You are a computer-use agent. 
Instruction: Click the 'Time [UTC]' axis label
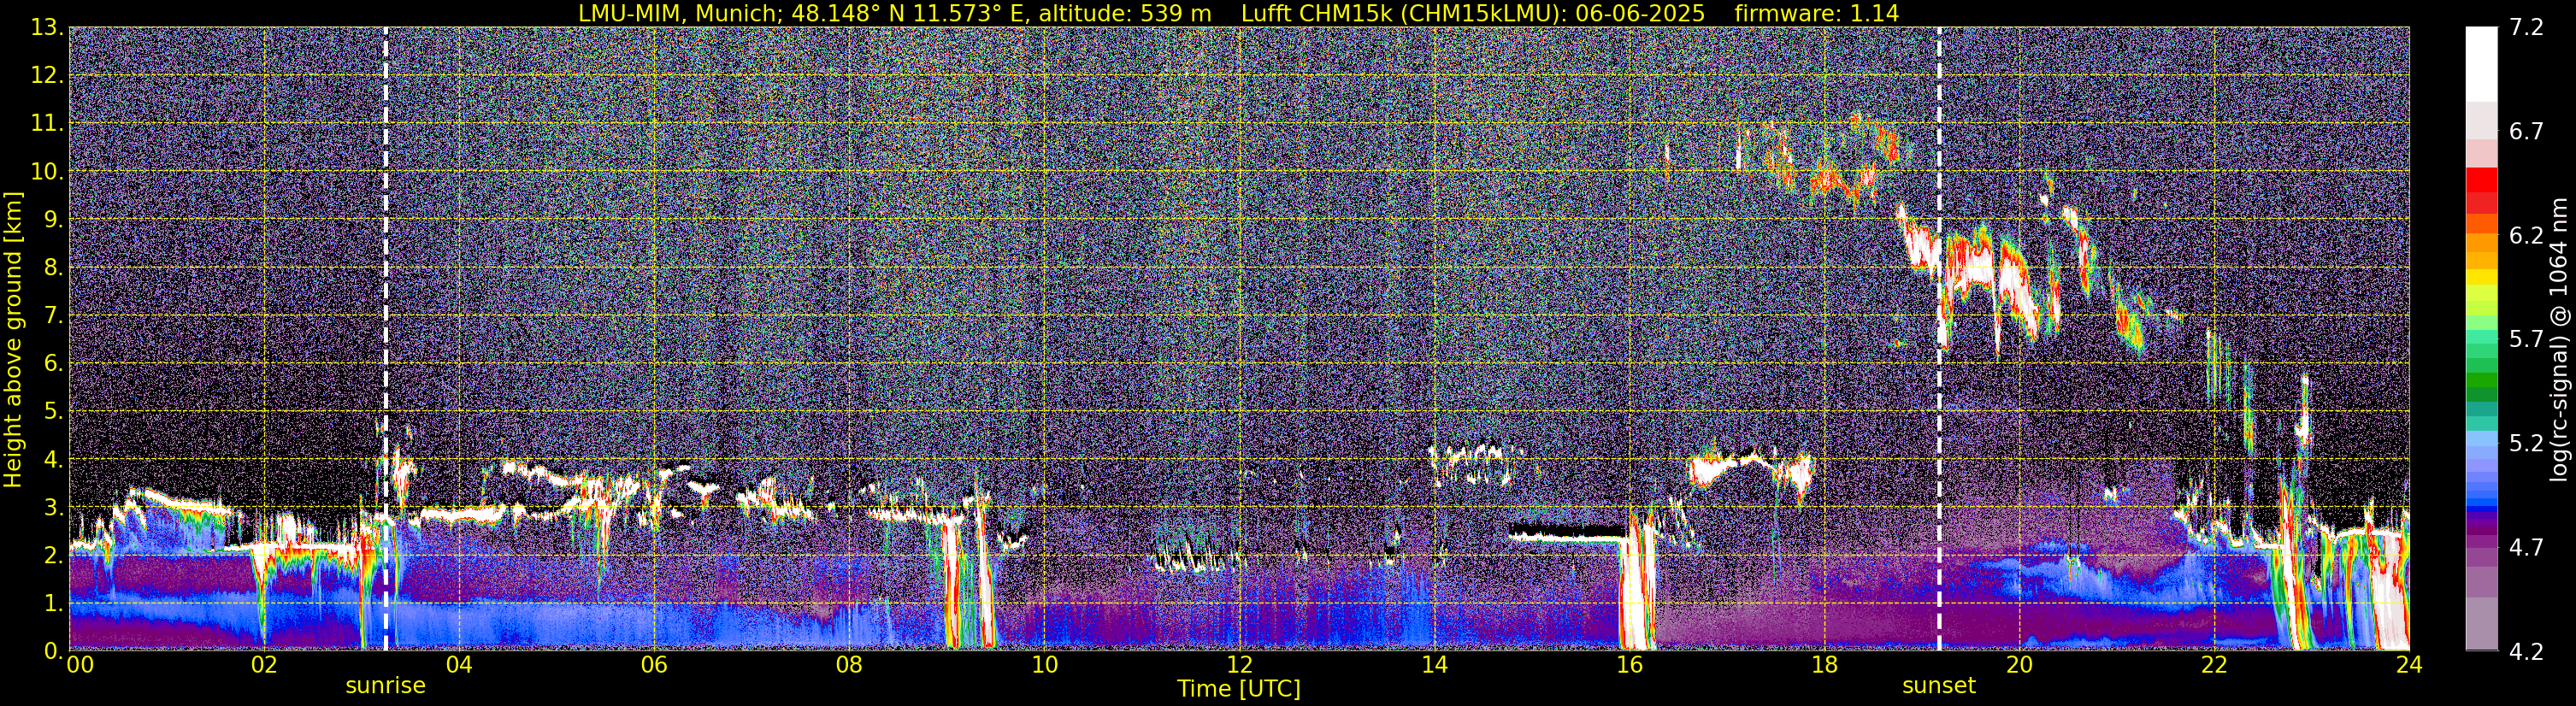coord(1239,689)
